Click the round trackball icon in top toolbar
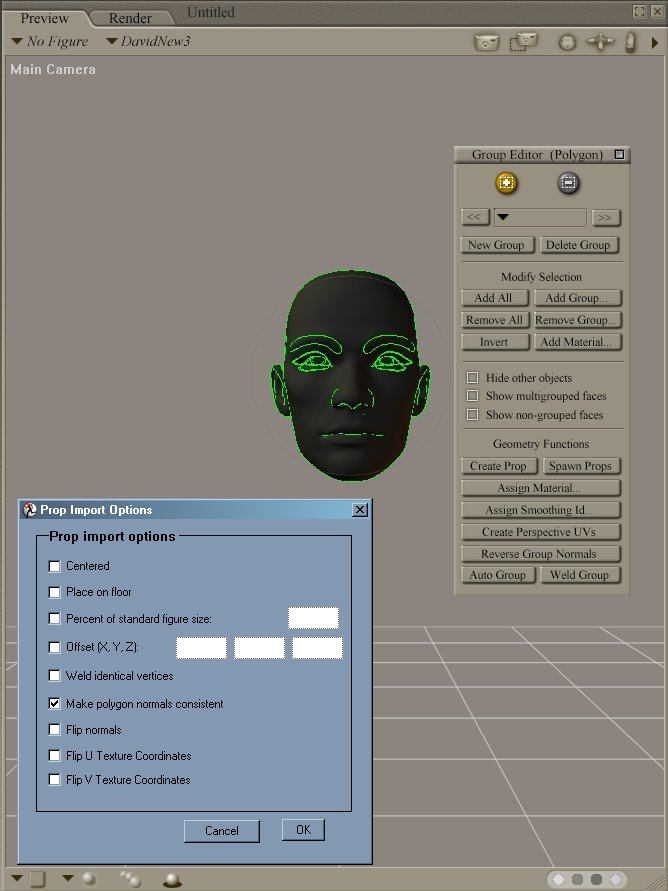The image size is (668, 891). pos(567,43)
